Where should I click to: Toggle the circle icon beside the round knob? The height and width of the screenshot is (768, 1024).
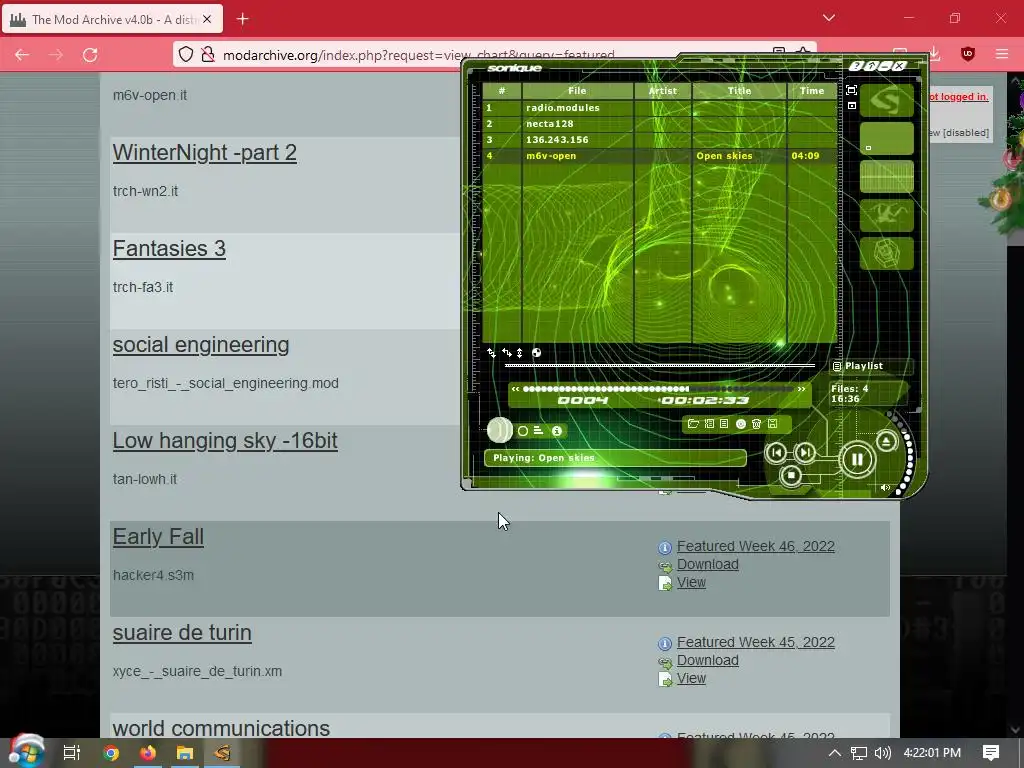(x=523, y=431)
